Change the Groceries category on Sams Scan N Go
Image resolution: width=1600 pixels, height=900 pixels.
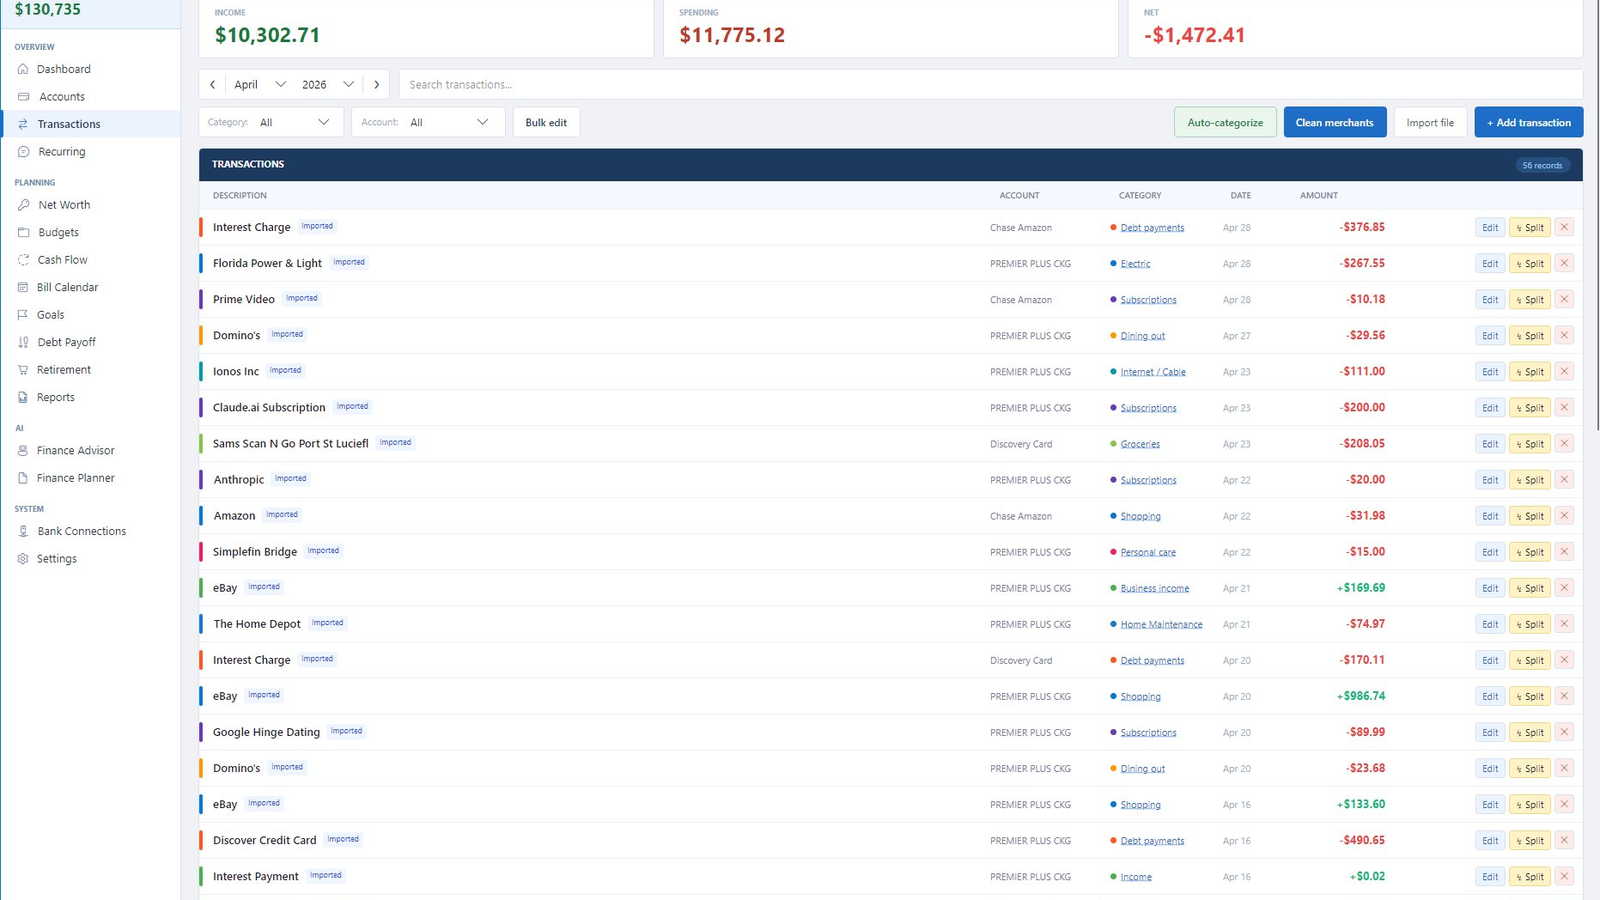click(x=1140, y=444)
